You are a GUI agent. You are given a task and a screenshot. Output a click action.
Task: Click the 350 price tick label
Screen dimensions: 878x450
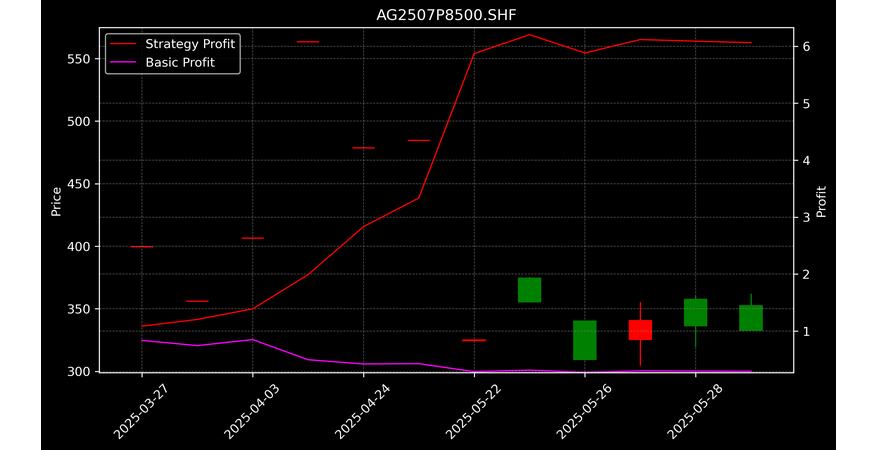[79, 309]
